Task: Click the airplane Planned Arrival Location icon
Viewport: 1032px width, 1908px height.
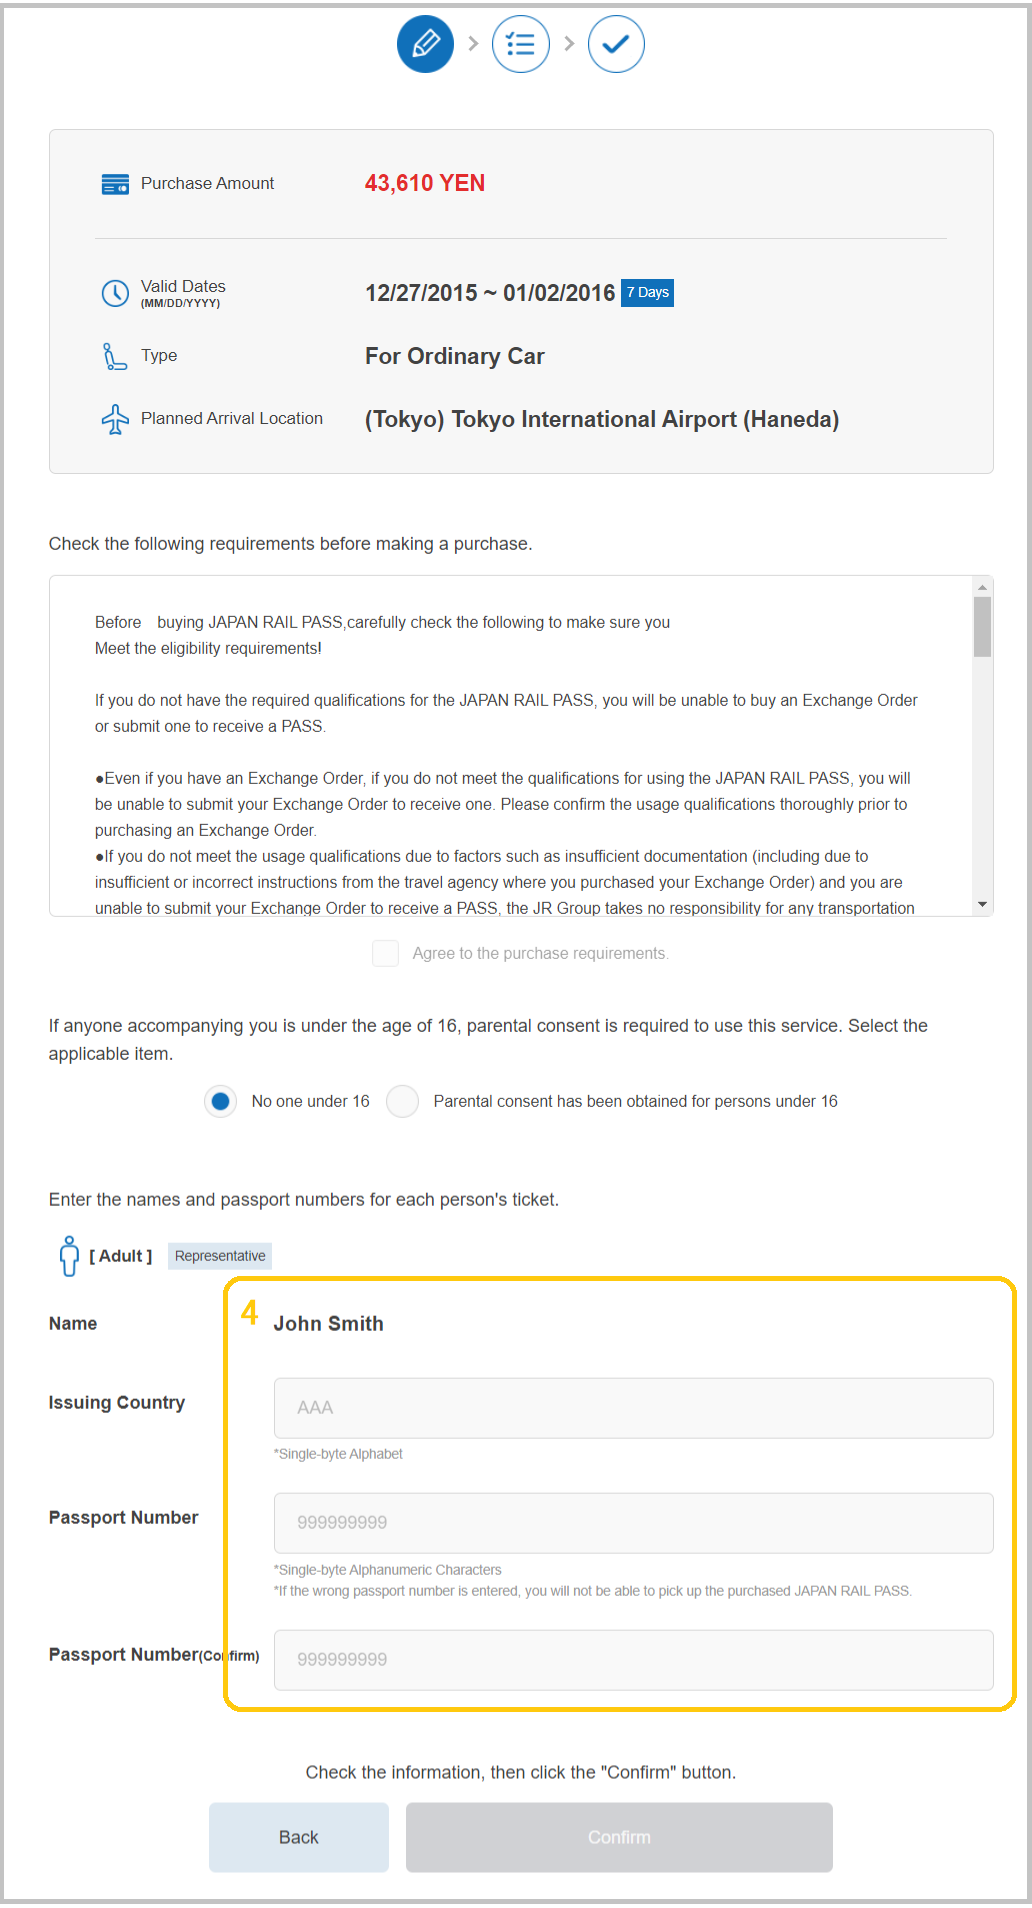Action: 115,419
